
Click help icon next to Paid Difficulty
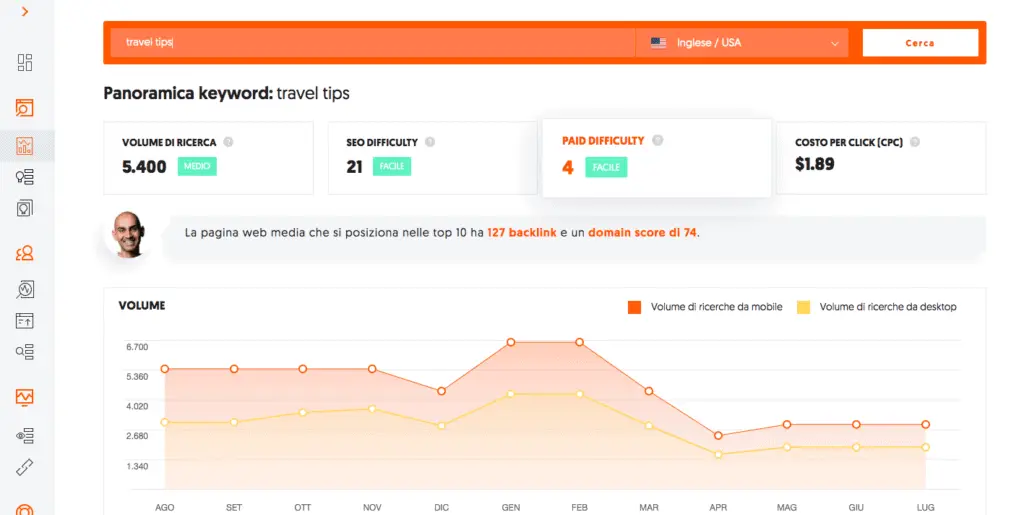pos(658,140)
